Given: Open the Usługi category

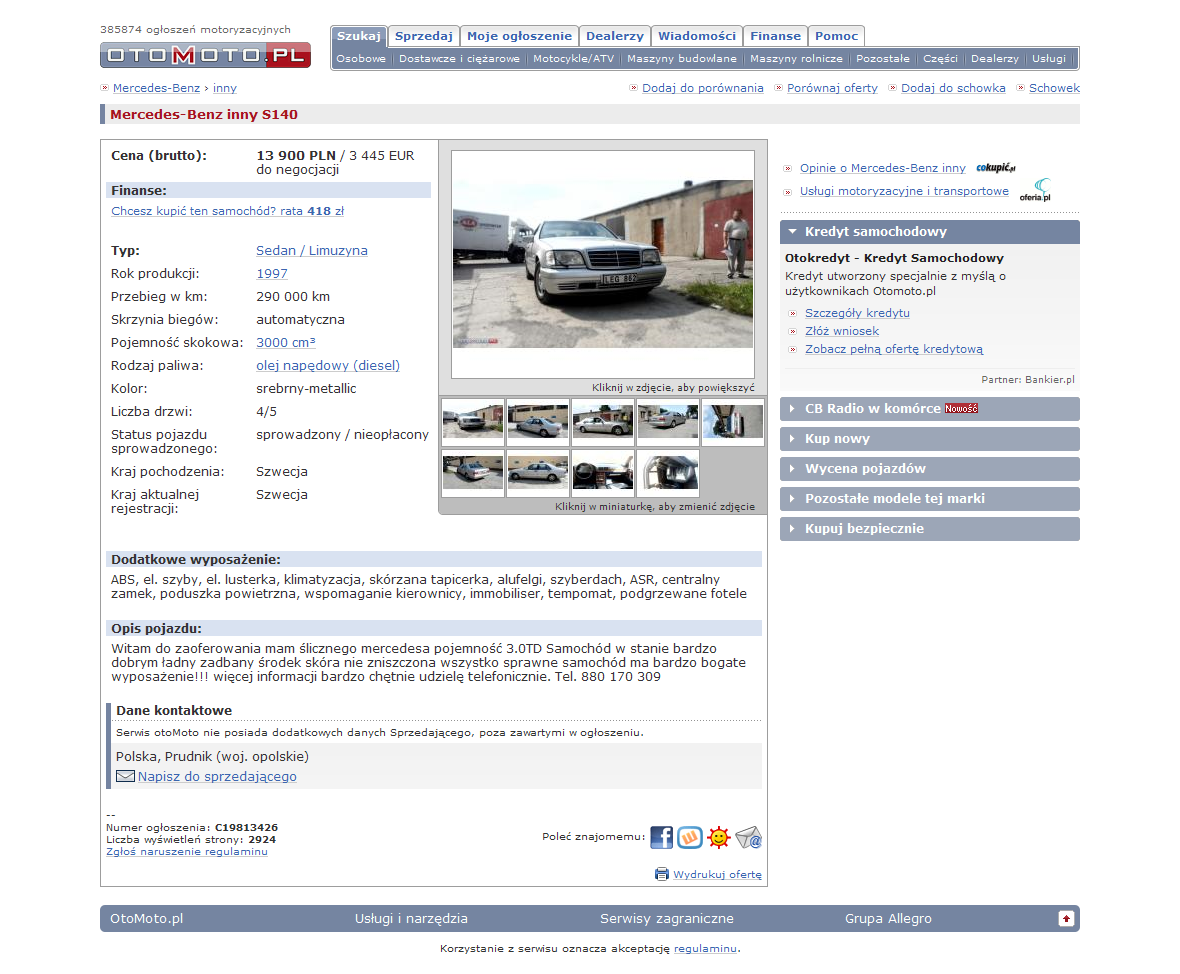Looking at the screenshot, I should point(1049,59).
